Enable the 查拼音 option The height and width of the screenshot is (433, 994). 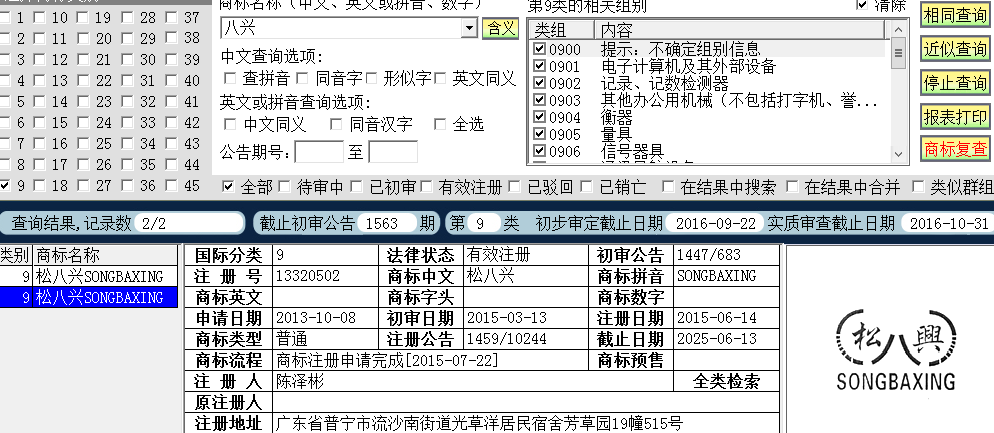point(229,78)
